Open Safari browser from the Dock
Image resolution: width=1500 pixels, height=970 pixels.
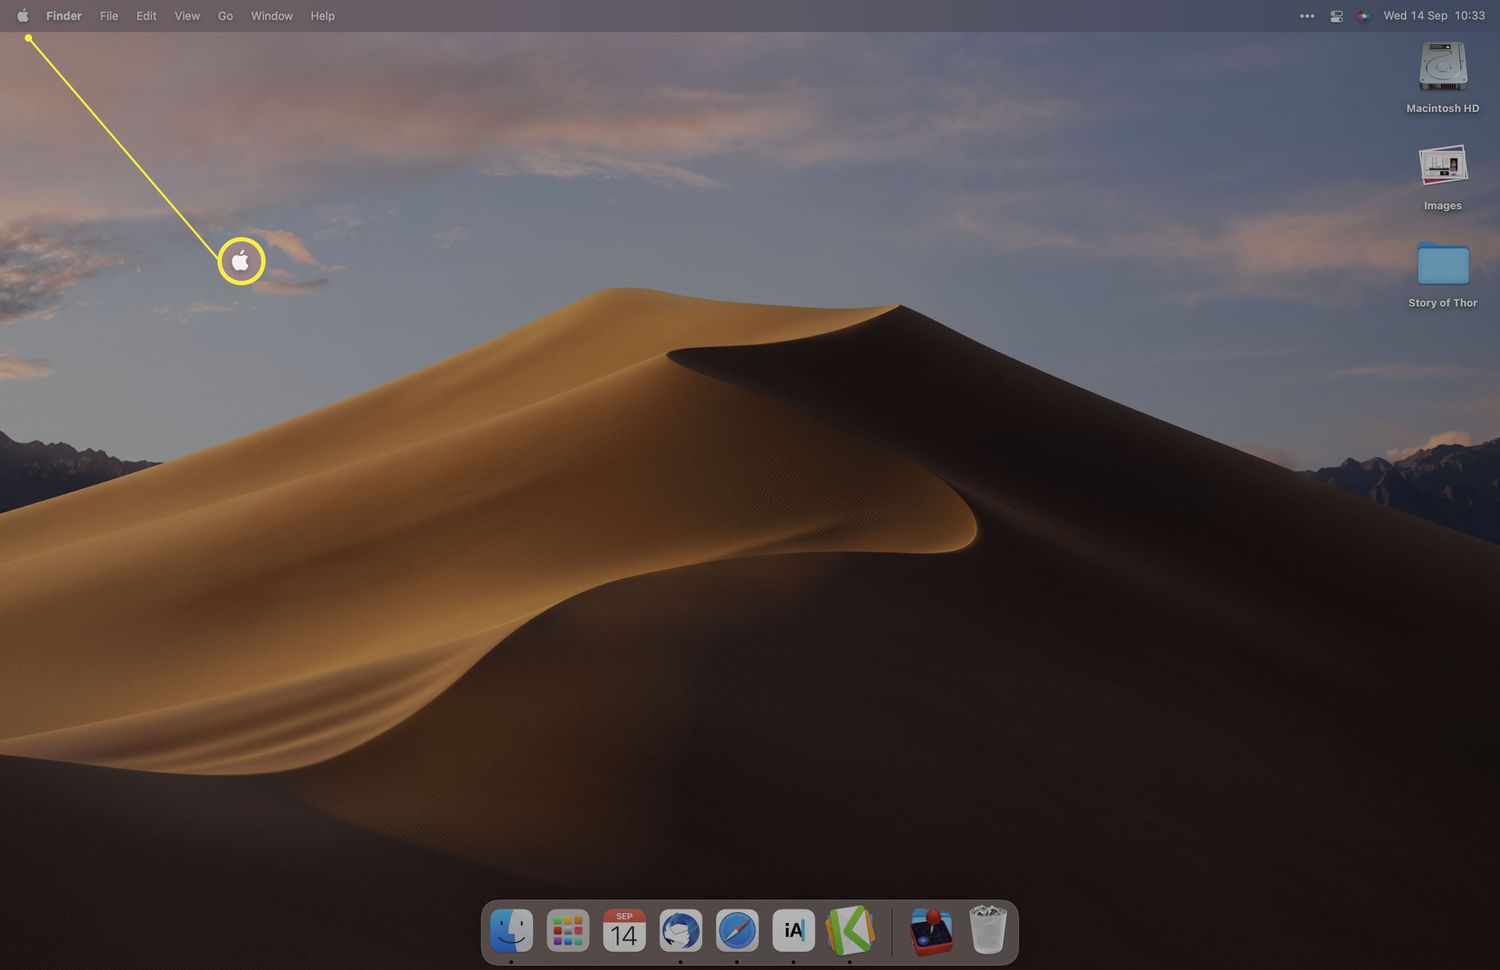click(x=737, y=931)
